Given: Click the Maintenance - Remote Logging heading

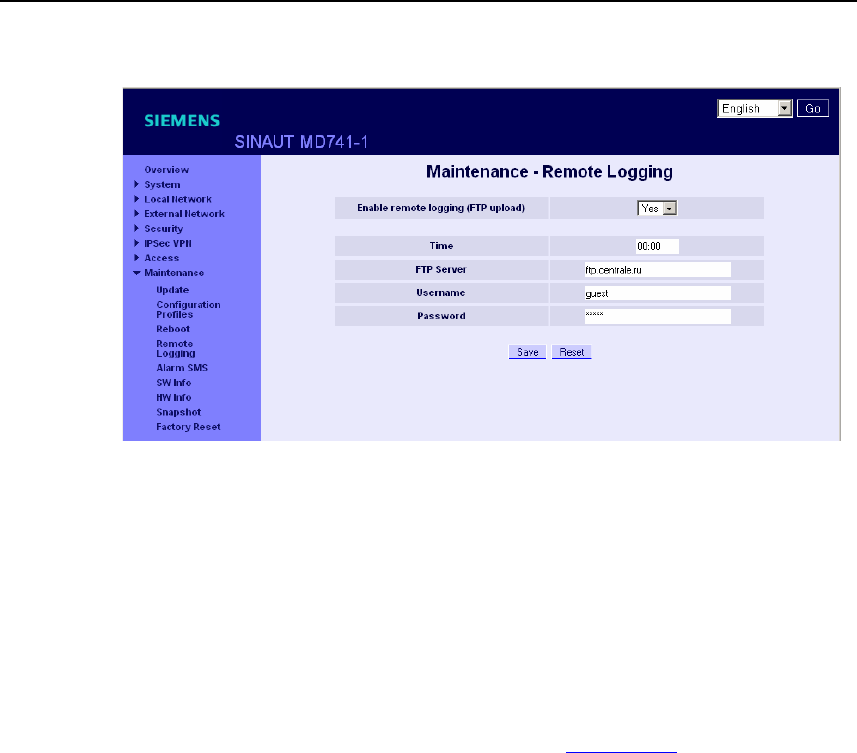Looking at the screenshot, I should point(549,172).
